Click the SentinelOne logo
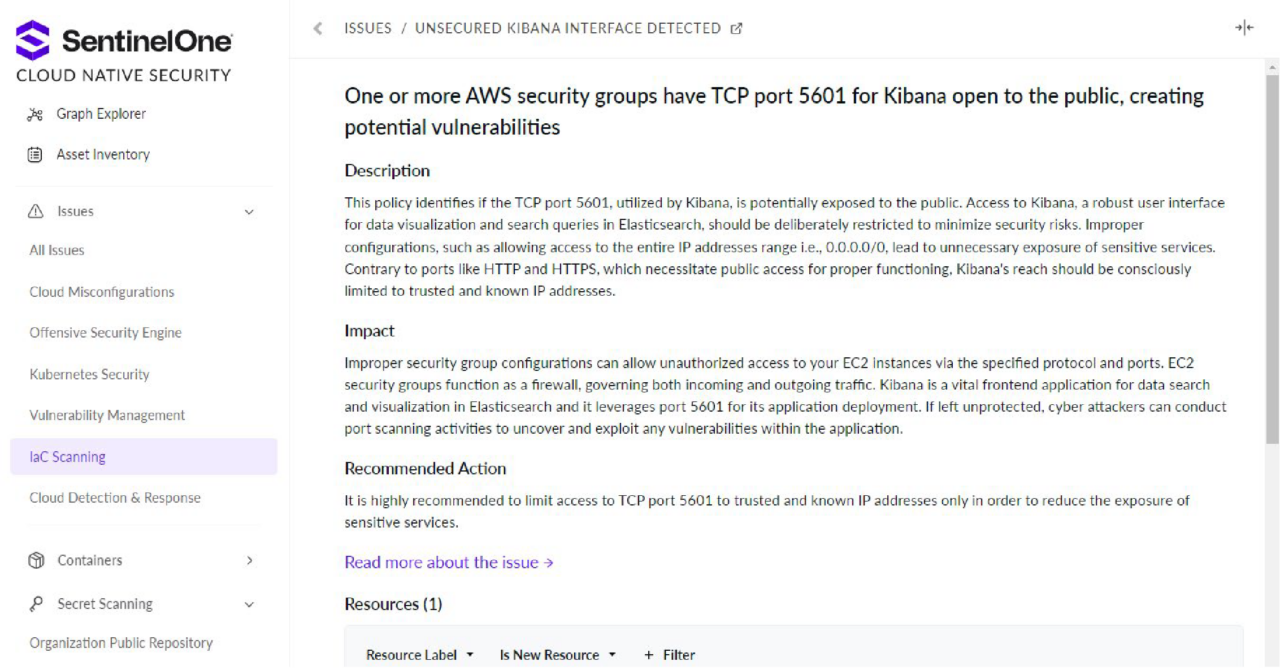1280x670 pixels. pos(124,42)
